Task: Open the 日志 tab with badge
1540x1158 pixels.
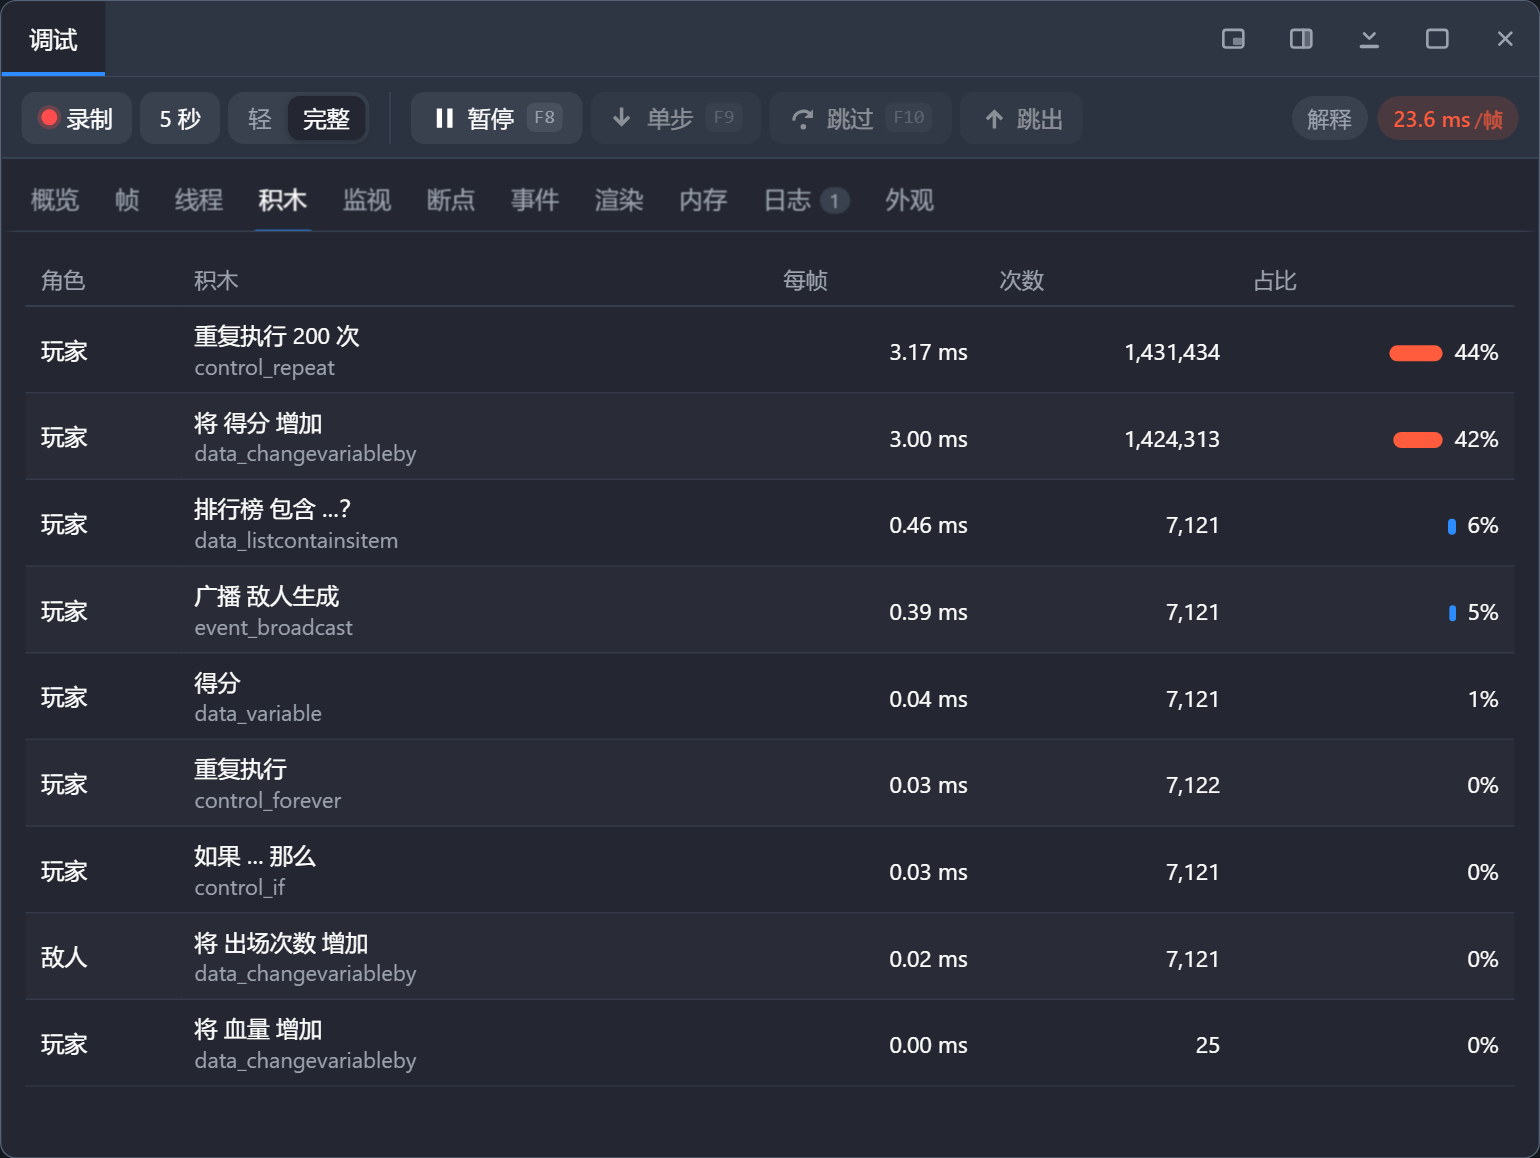Action: pos(806,200)
